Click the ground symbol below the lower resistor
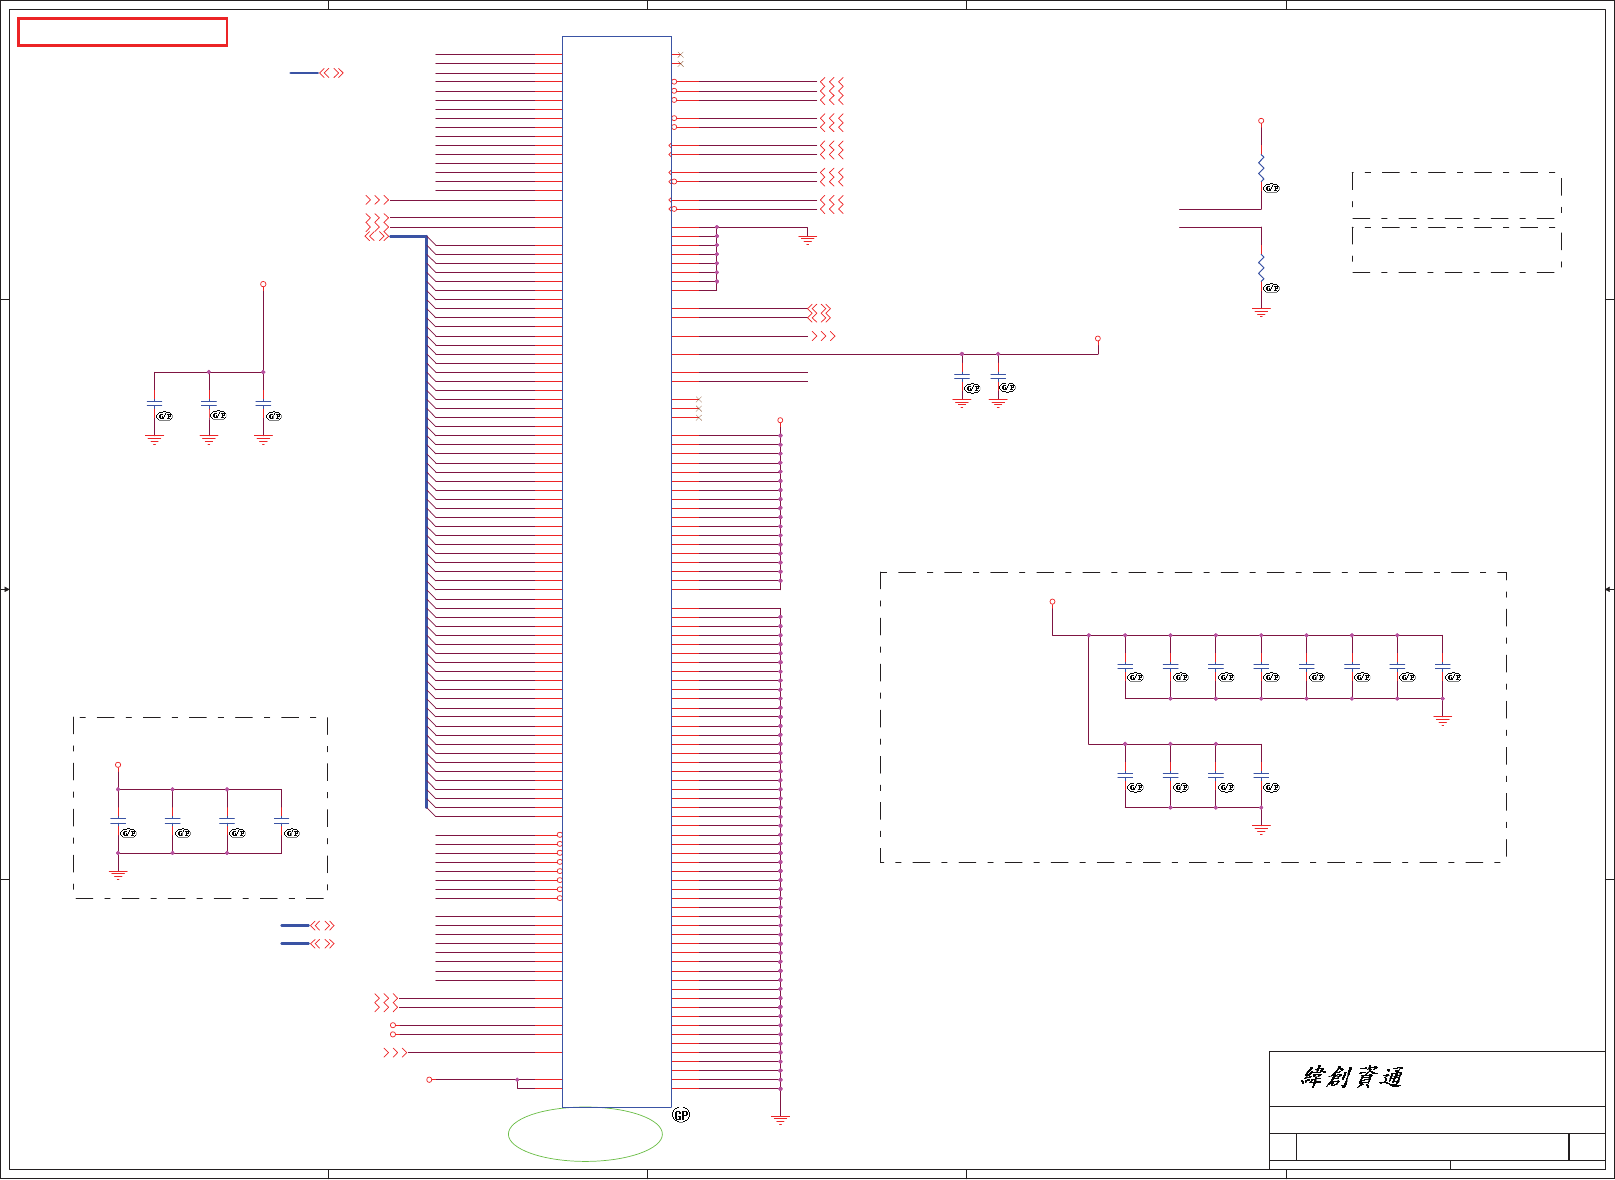Screen dimensions: 1615x1180 [x=1261, y=312]
